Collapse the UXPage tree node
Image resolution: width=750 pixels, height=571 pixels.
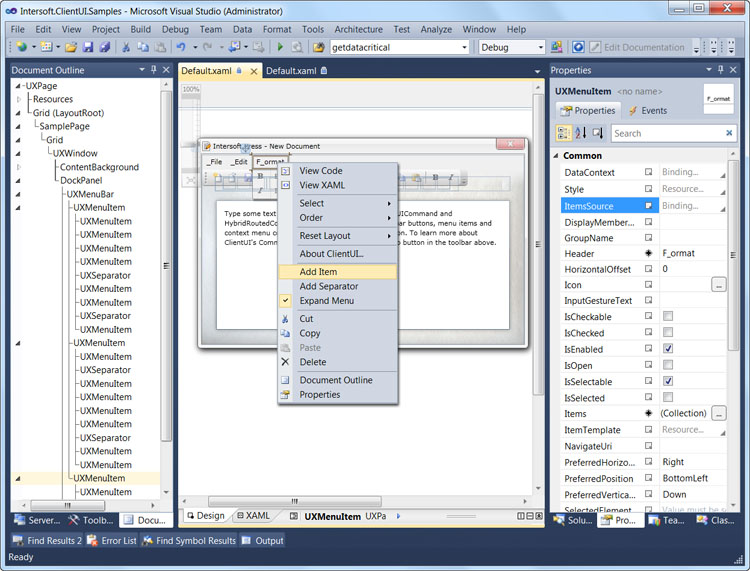(x=18, y=86)
